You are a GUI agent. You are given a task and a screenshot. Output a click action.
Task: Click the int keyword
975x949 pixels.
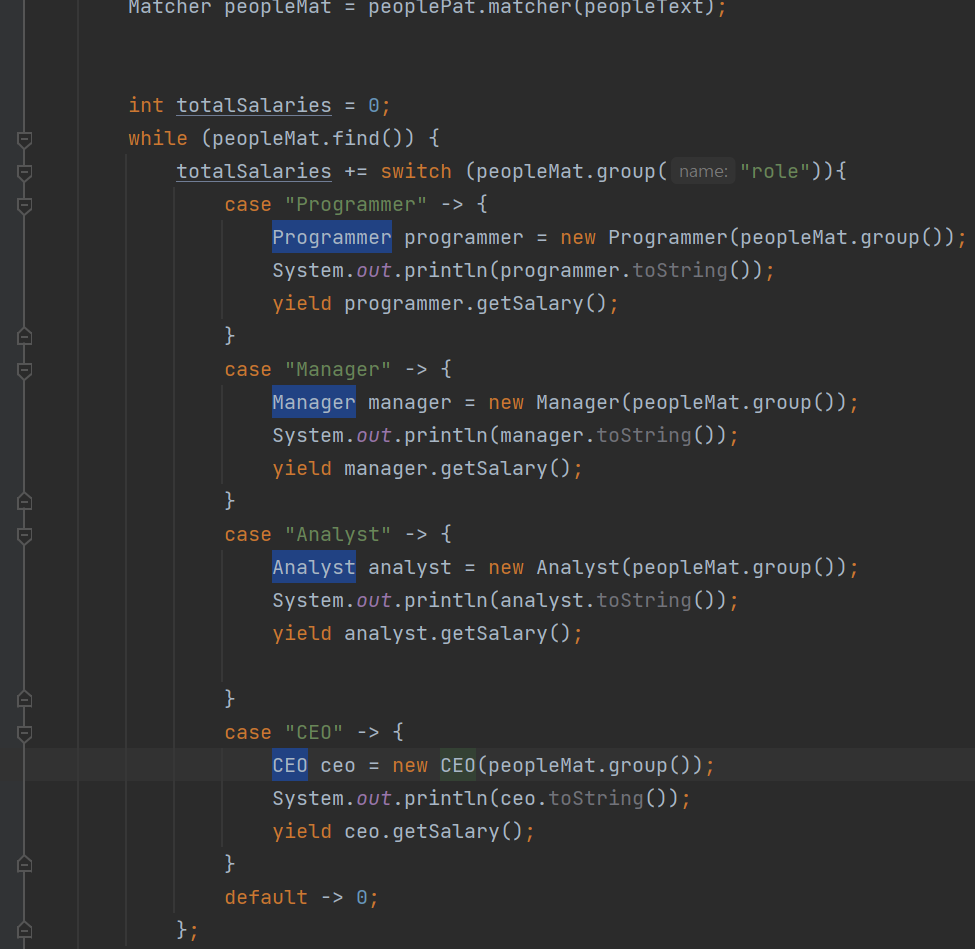pyautogui.click(x=146, y=105)
